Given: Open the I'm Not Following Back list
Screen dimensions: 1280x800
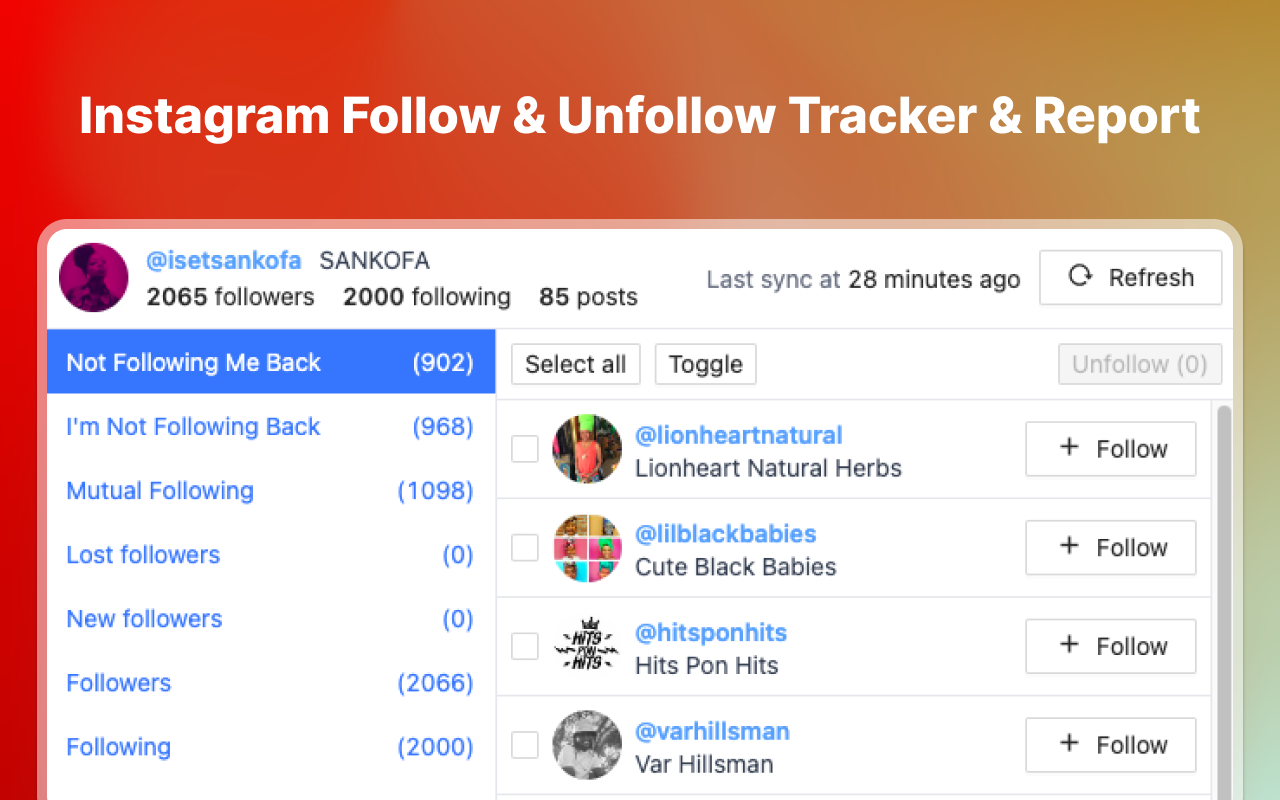Looking at the screenshot, I should tap(193, 427).
